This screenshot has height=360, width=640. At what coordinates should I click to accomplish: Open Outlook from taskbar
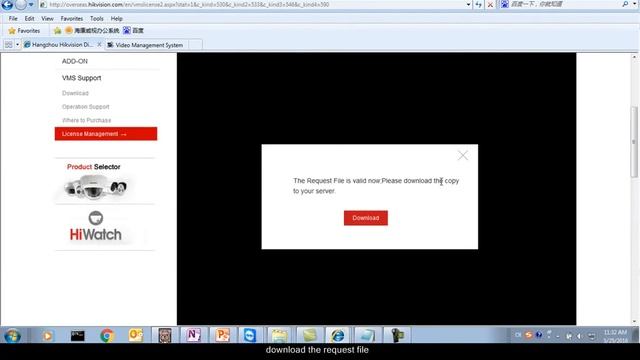136,336
